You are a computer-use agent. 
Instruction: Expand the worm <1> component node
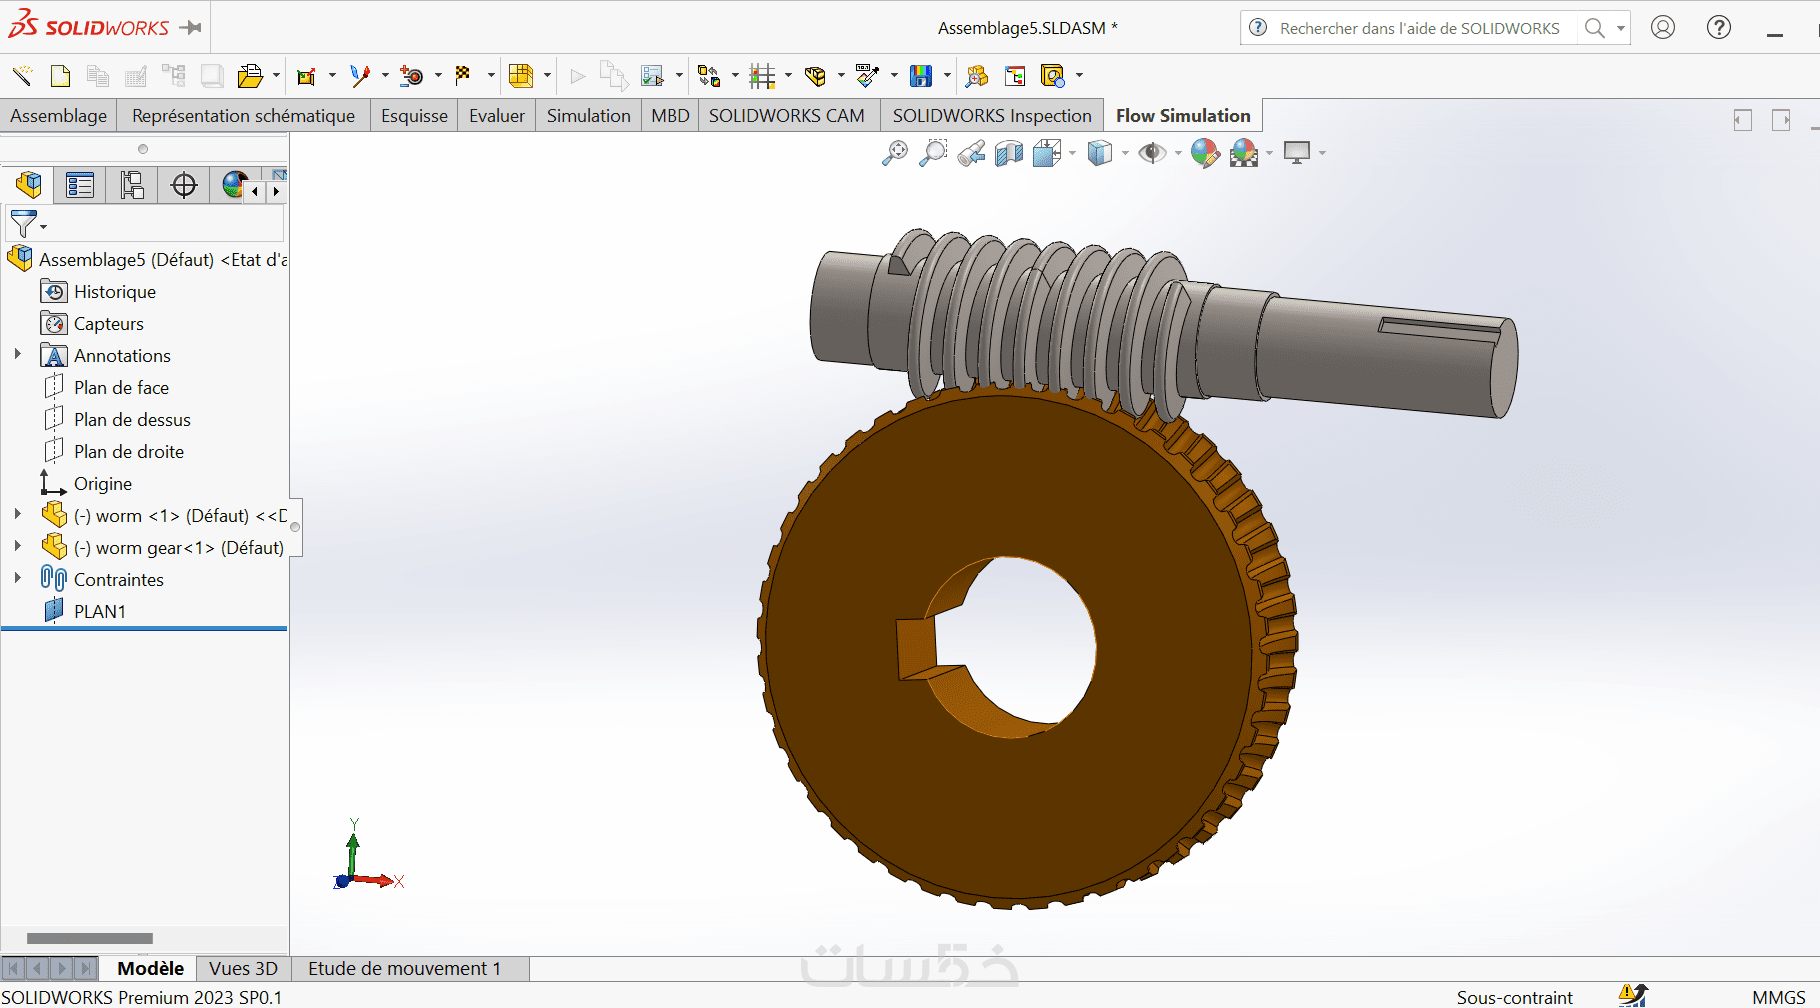tap(17, 514)
